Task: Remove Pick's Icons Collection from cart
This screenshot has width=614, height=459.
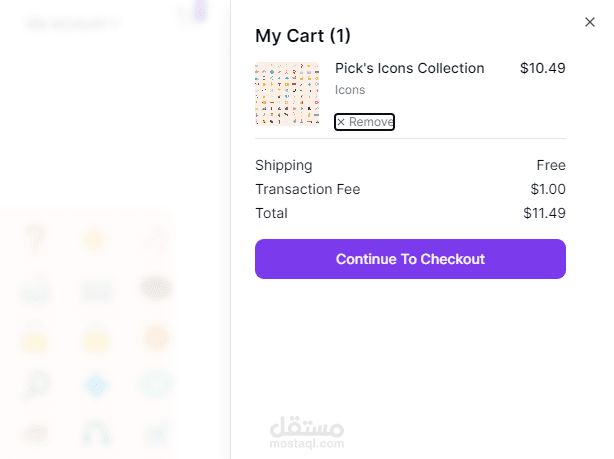Action: 364,122
